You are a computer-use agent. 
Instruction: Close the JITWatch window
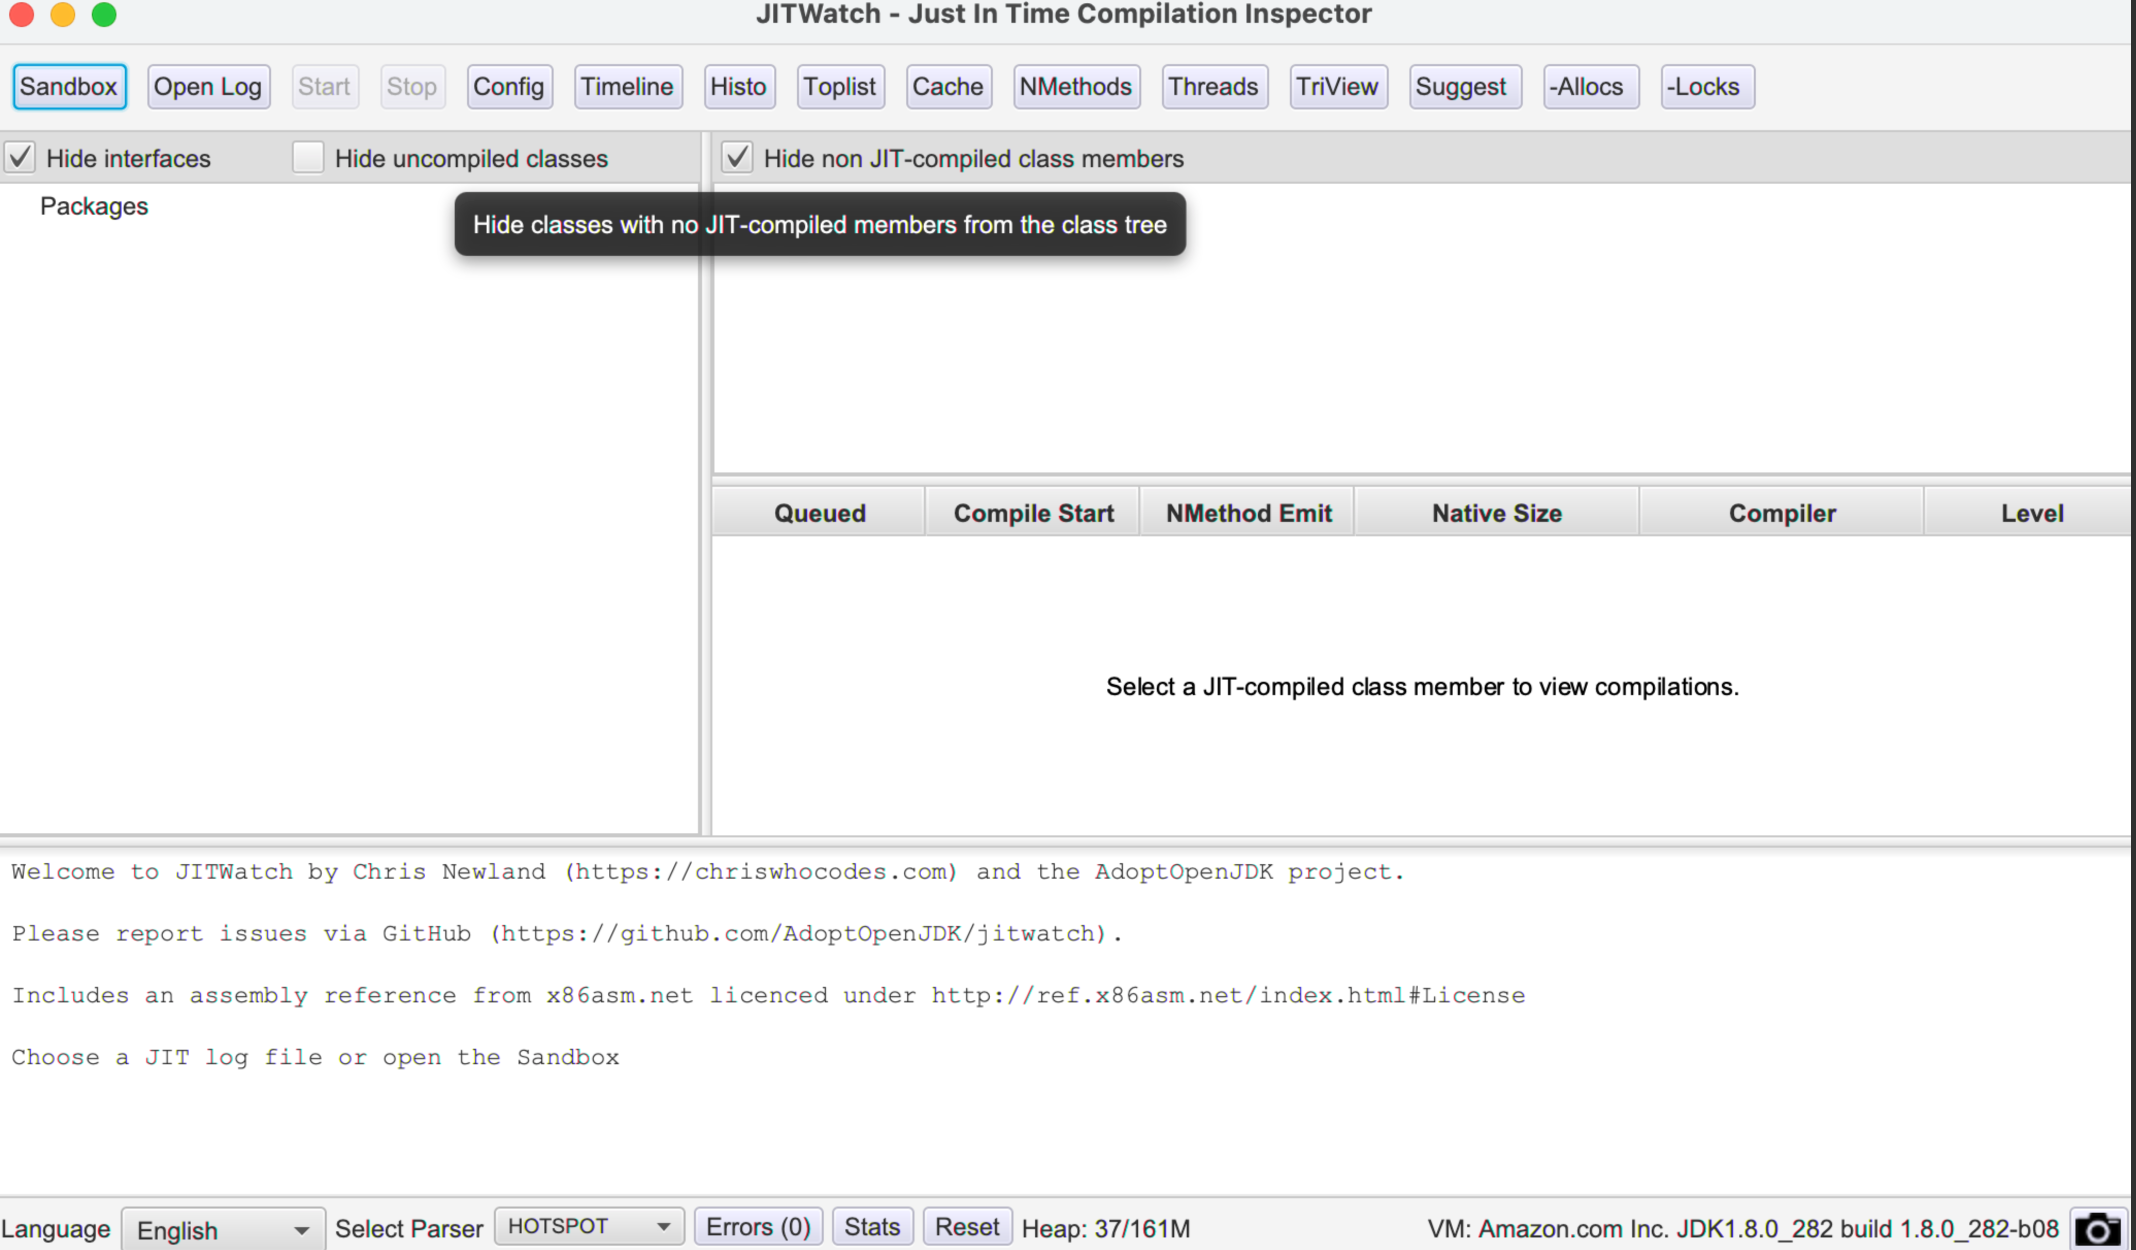21,14
